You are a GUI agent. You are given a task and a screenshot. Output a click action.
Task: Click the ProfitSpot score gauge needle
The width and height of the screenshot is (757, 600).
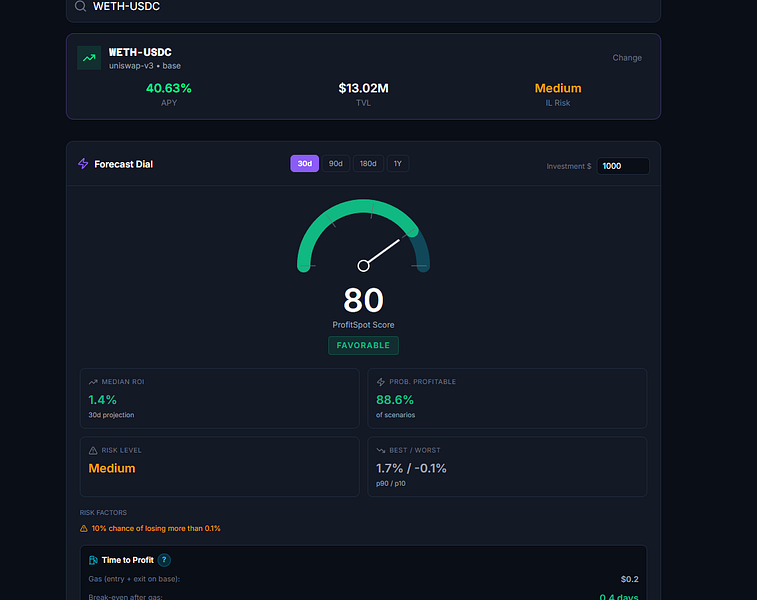click(381, 253)
